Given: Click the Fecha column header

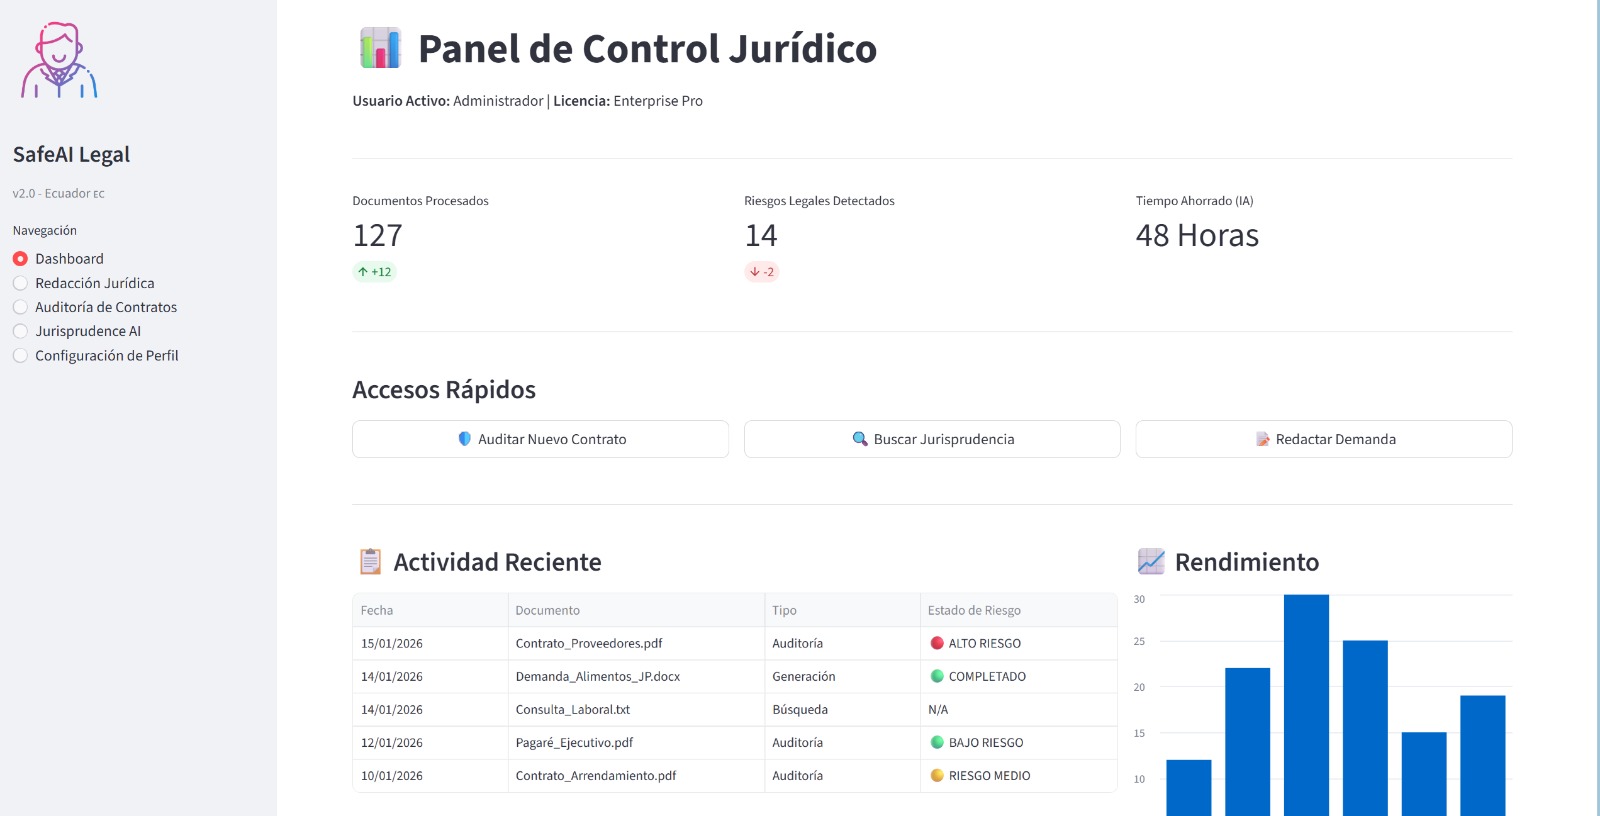Looking at the screenshot, I should point(430,610).
